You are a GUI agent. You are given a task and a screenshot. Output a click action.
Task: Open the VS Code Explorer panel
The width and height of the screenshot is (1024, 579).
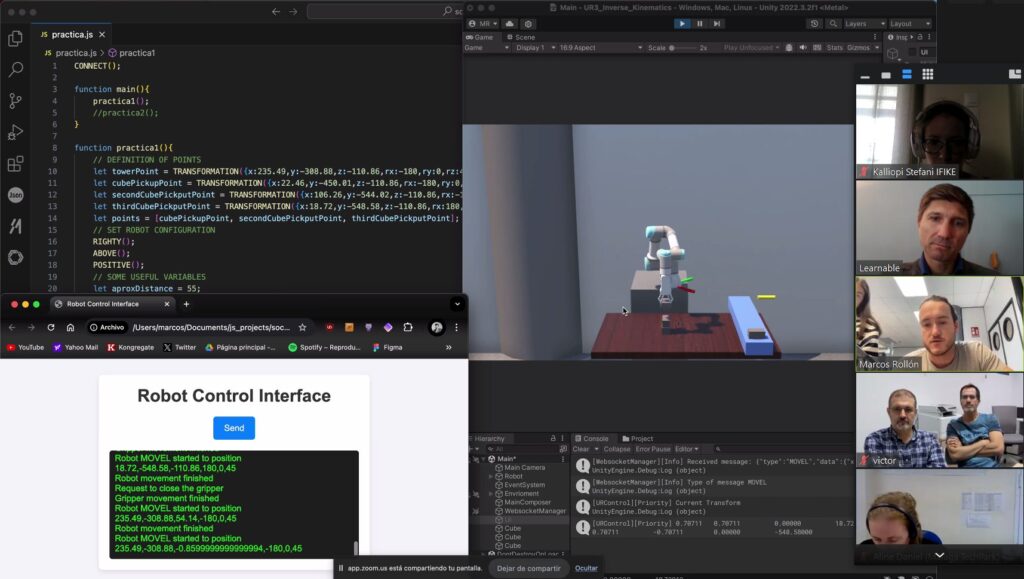pyautogui.click(x=15, y=39)
